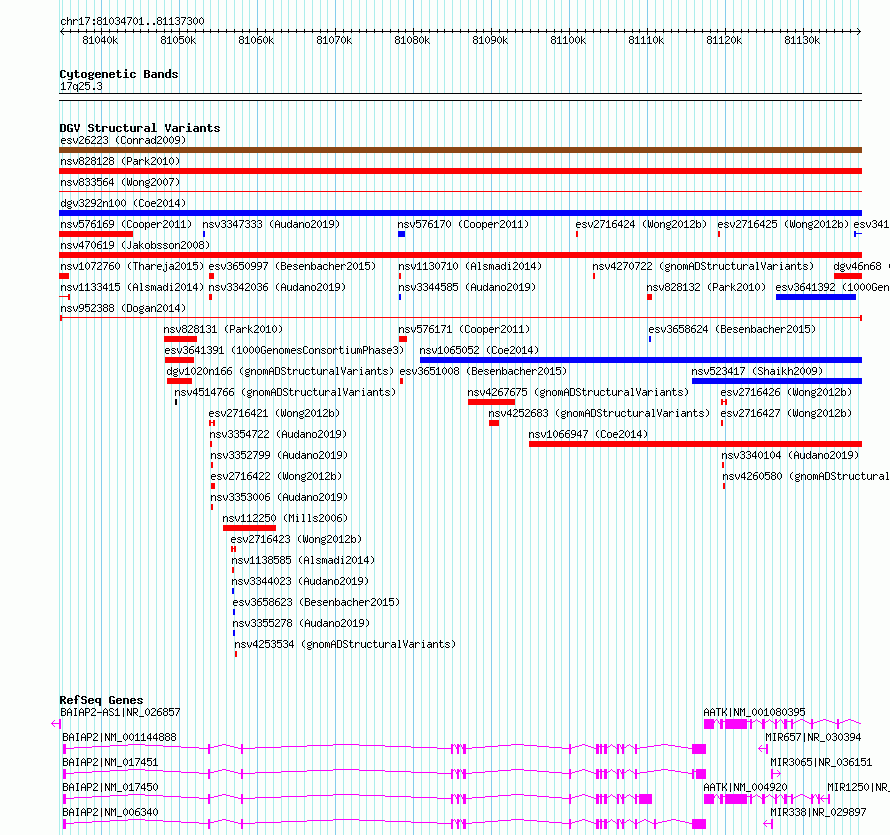Open esv3658624 (Besenbacher2015) variant

pyautogui.click(x=732, y=329)
